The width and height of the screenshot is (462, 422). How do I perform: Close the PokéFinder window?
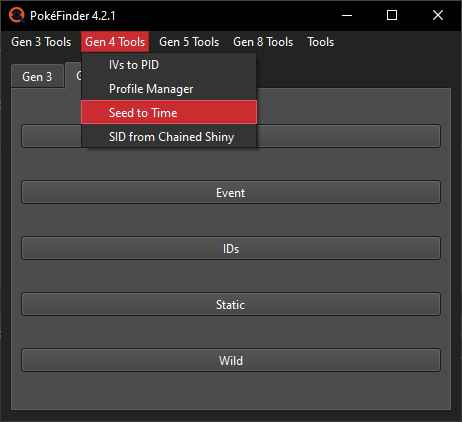438,15
